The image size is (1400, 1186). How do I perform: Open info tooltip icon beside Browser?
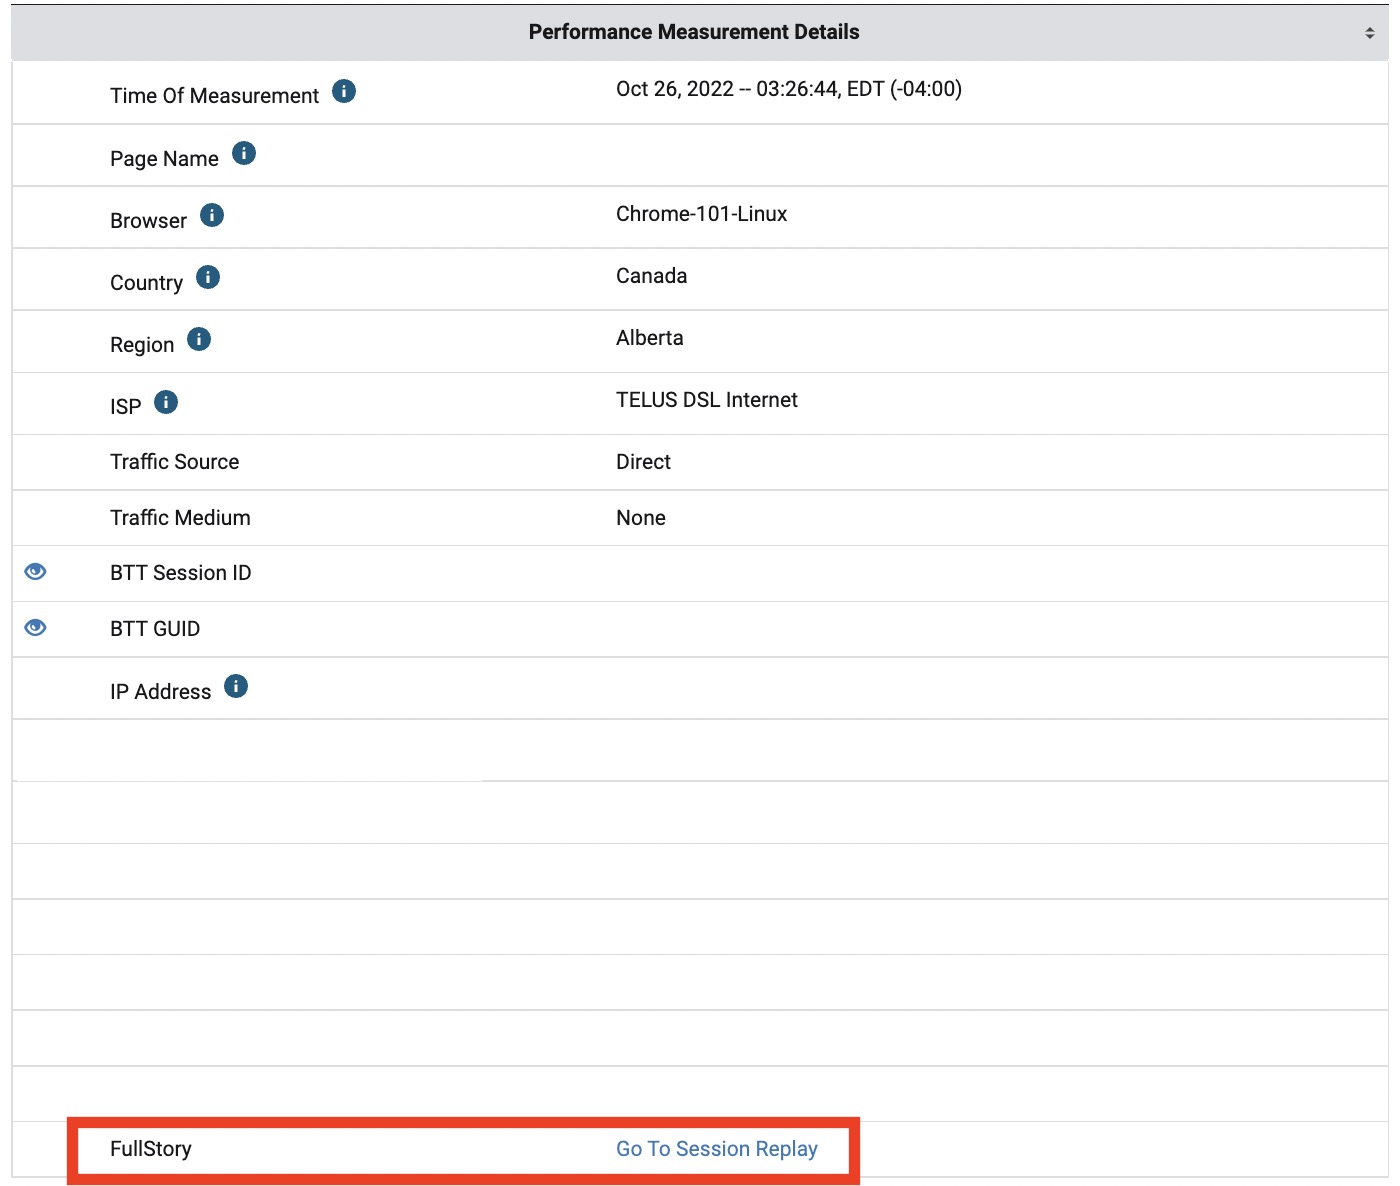[x=211, y=215]
